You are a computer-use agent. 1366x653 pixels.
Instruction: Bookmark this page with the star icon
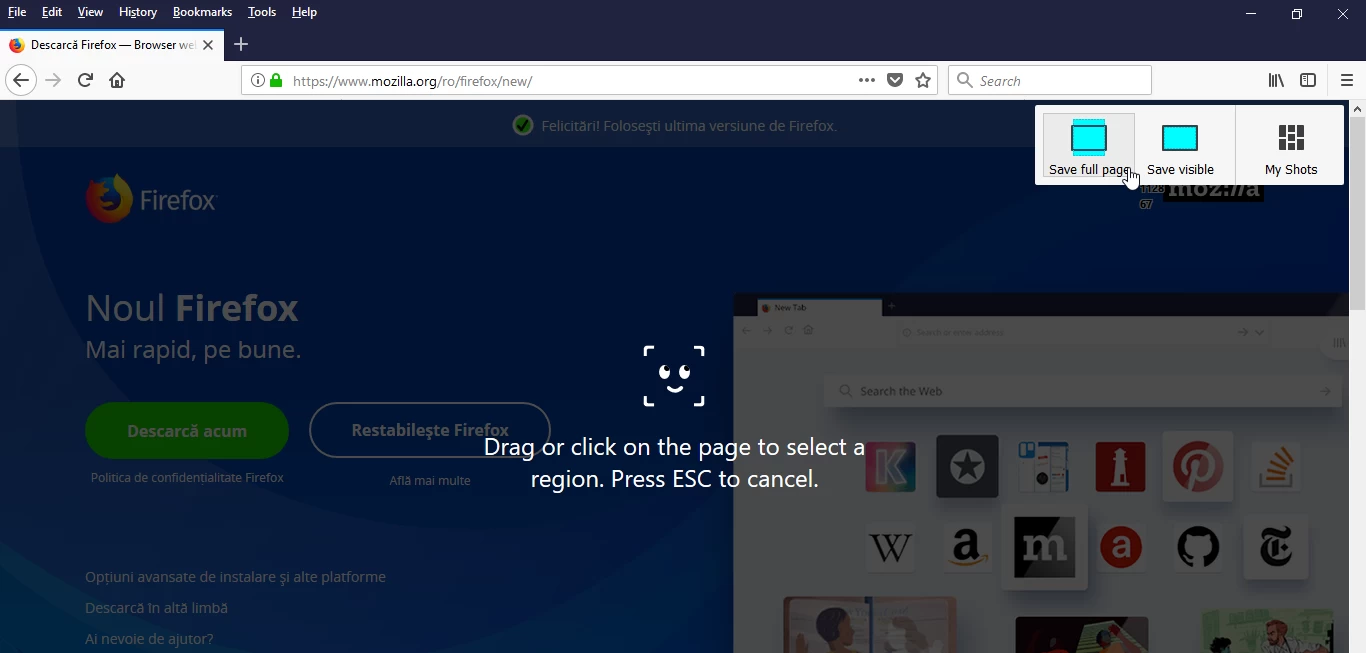click(923, 80)
